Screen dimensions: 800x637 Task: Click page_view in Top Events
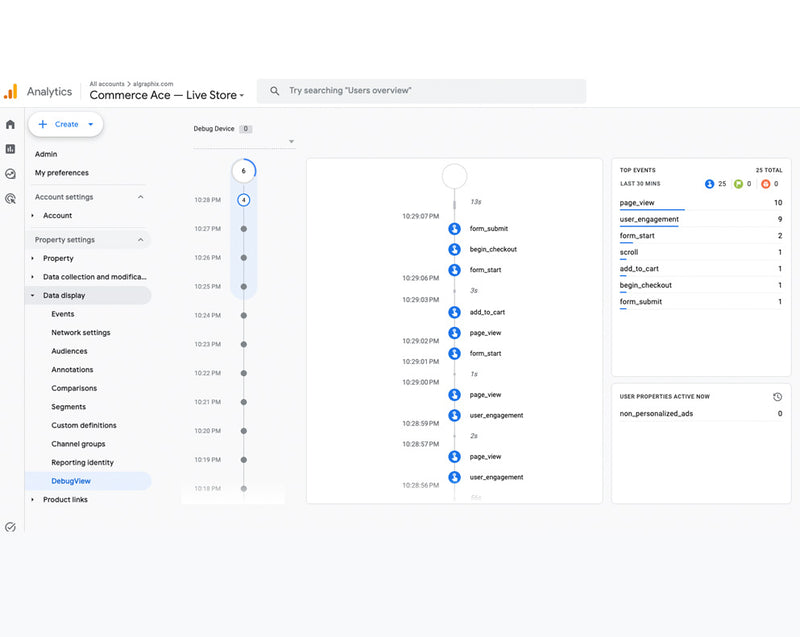pyautogui.click(x=637, y=203)
